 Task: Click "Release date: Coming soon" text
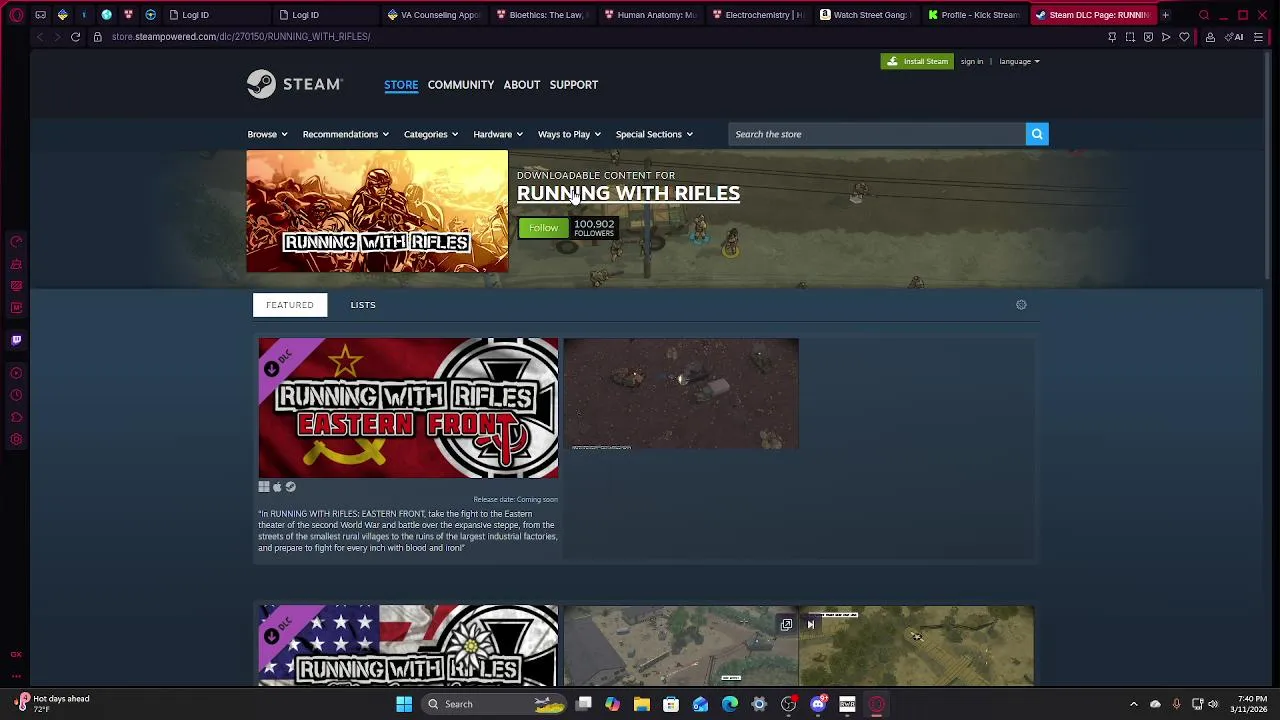point(515,499)
